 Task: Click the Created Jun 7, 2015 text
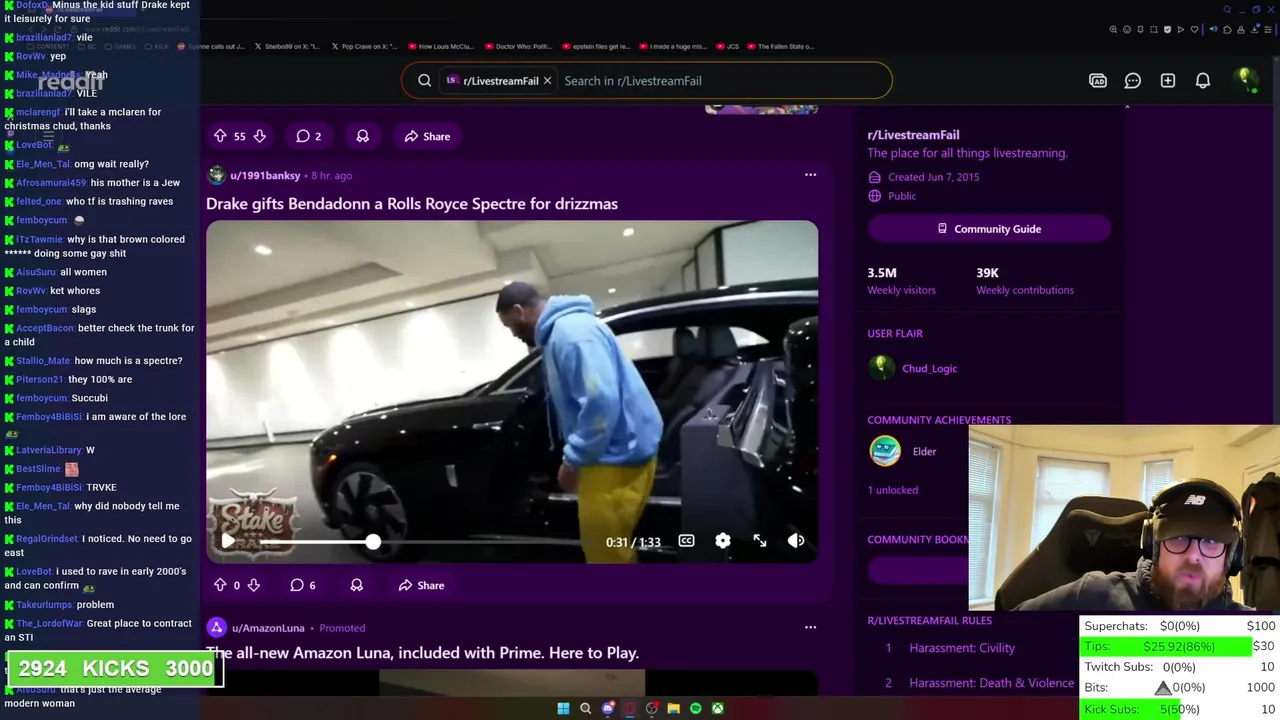933,177
